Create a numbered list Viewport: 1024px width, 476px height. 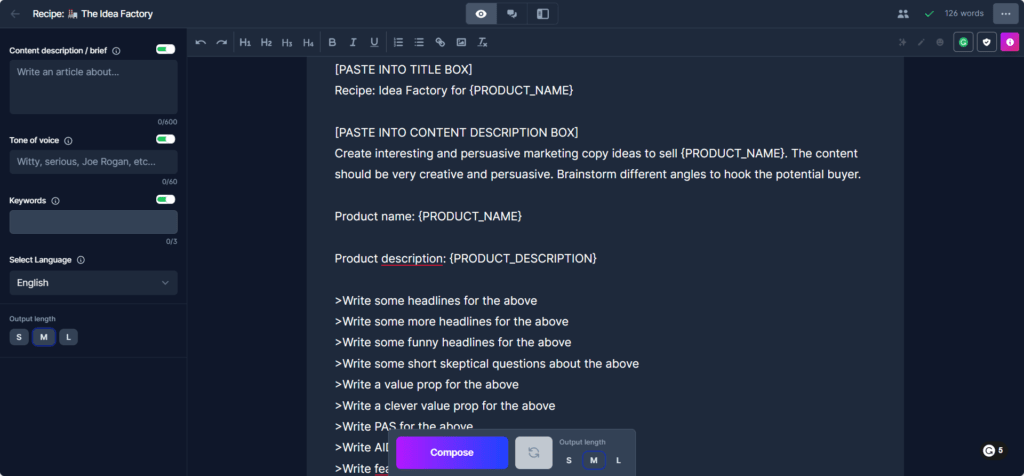398,42
